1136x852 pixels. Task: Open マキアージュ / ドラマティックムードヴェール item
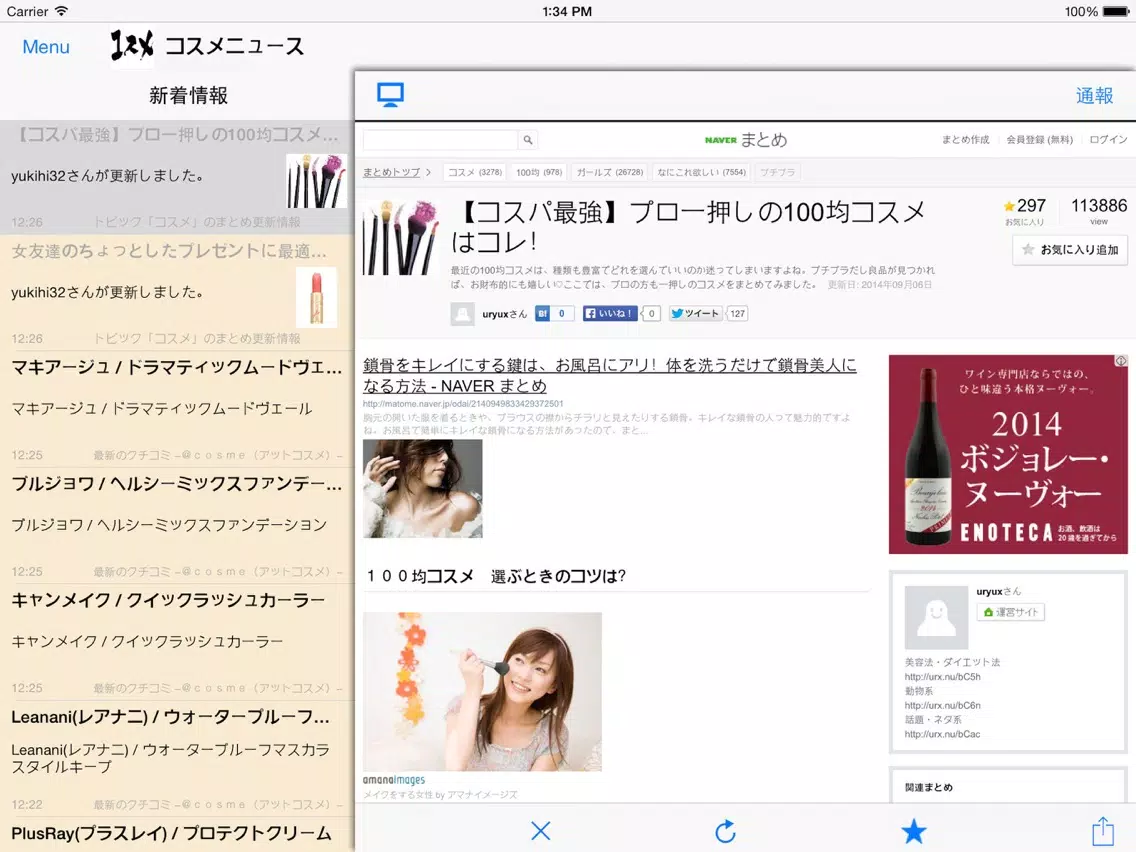pyautogui.click(x=177, y=409)
